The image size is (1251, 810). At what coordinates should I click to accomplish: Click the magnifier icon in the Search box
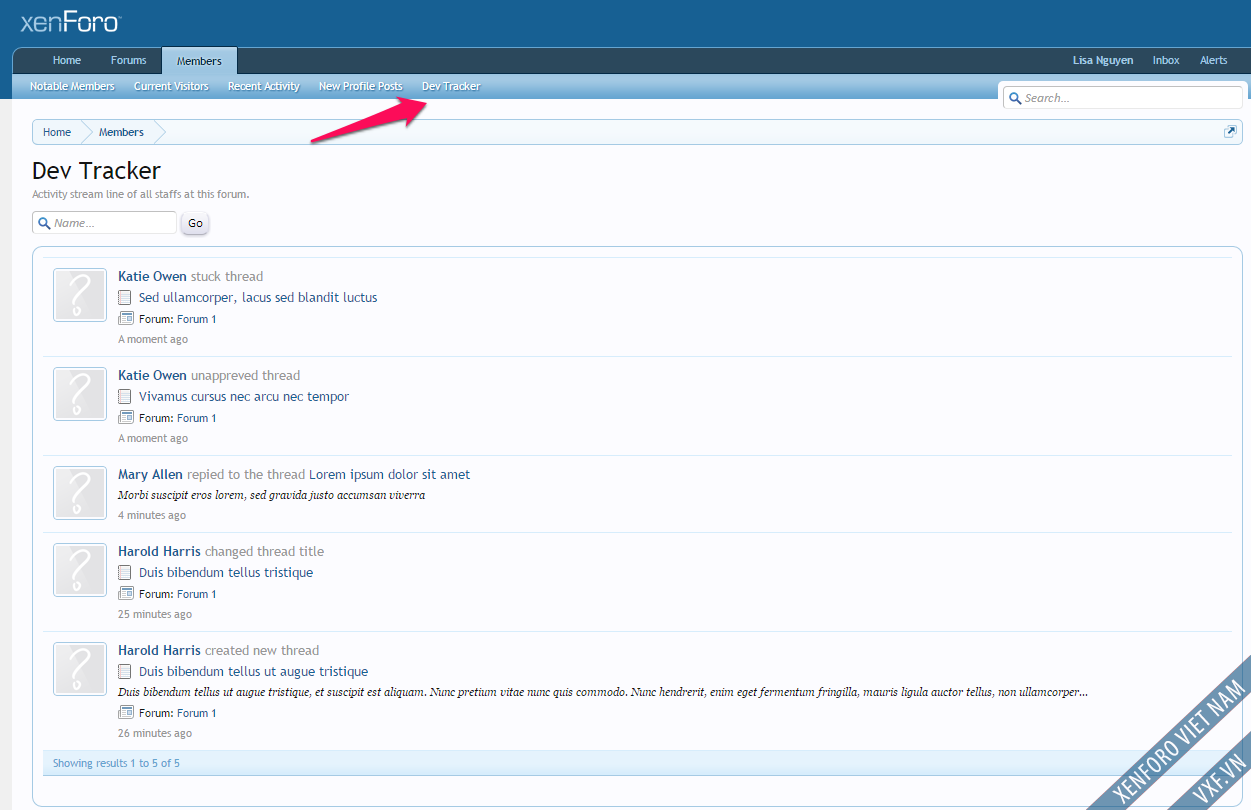click(1015, 98)
